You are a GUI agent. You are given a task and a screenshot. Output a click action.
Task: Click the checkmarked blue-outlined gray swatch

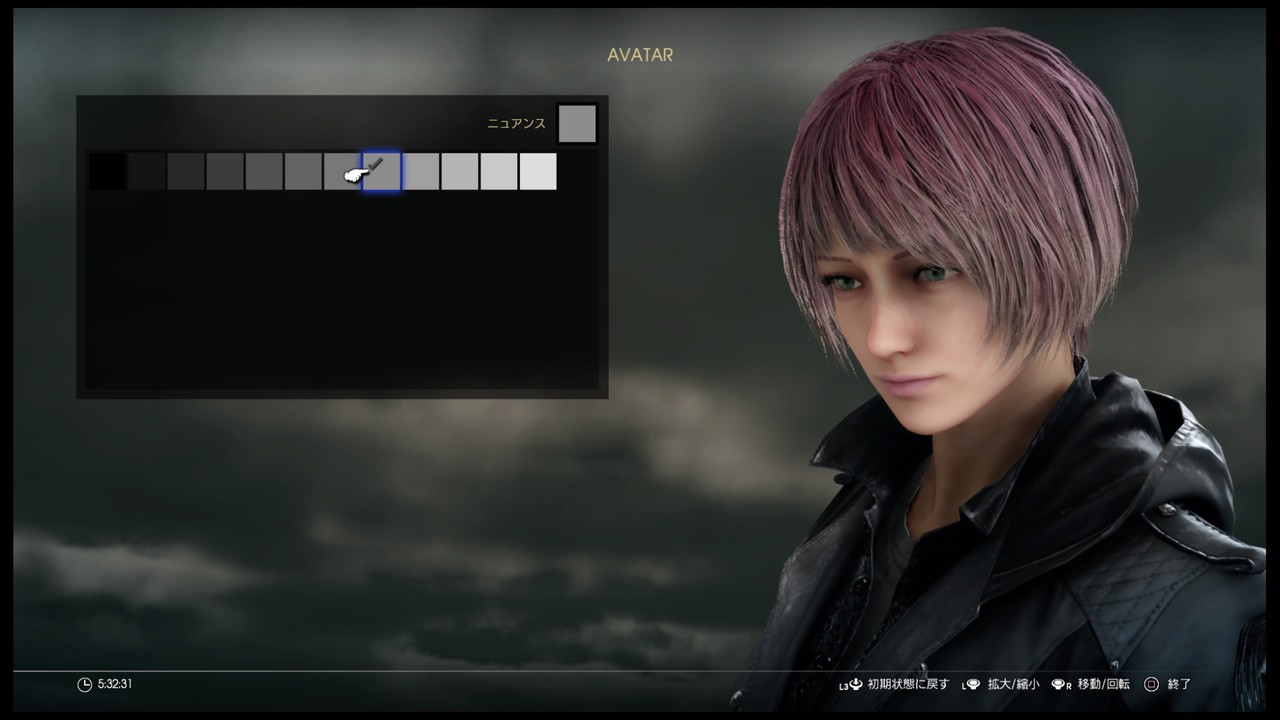(x=382, y=172)
